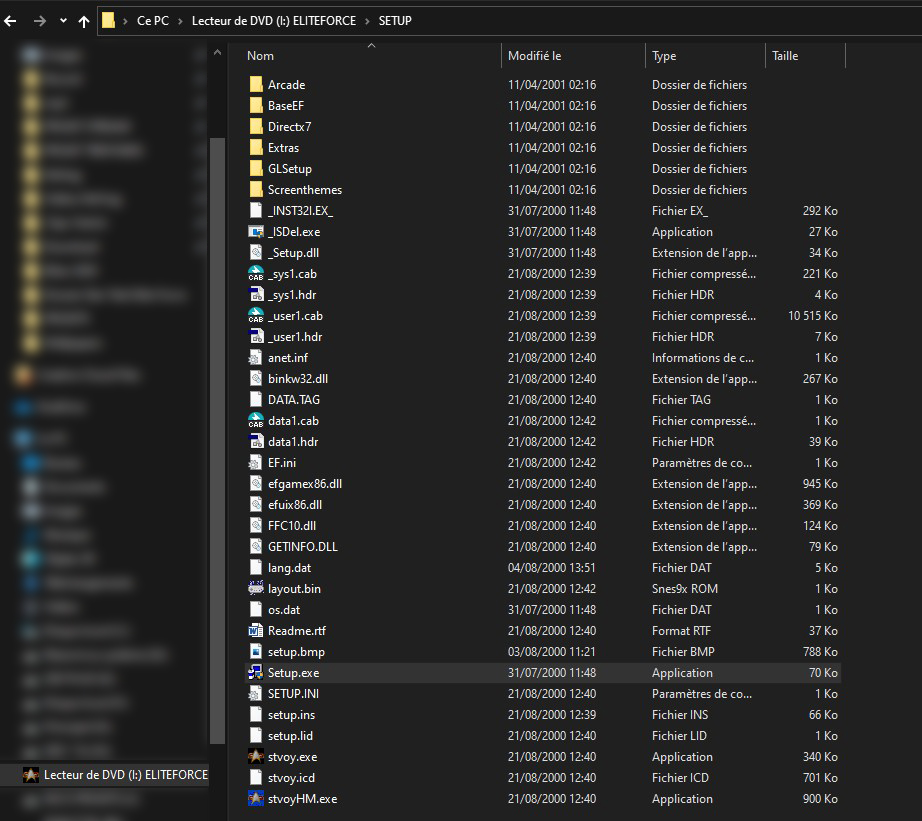Viewport: 922px width, 821px height.
Task: Sort files by the Nom column header
Action: click(x=261, y=56)
